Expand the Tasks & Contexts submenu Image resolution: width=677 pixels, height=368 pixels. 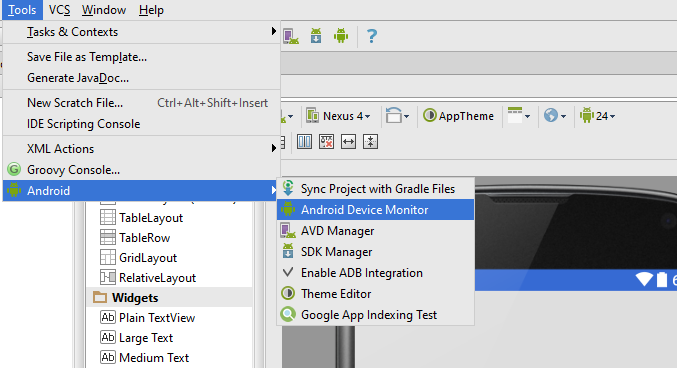click(x=142, y=32)
